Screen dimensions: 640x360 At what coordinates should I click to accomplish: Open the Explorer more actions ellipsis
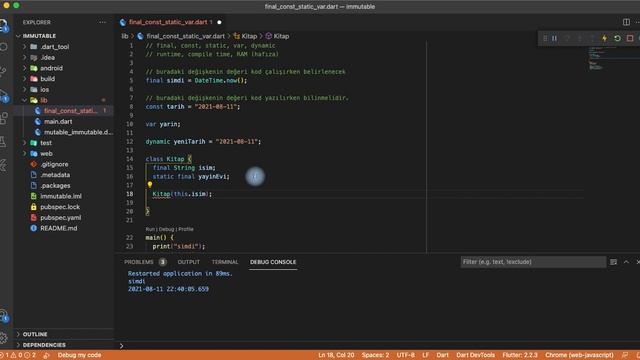102,22
